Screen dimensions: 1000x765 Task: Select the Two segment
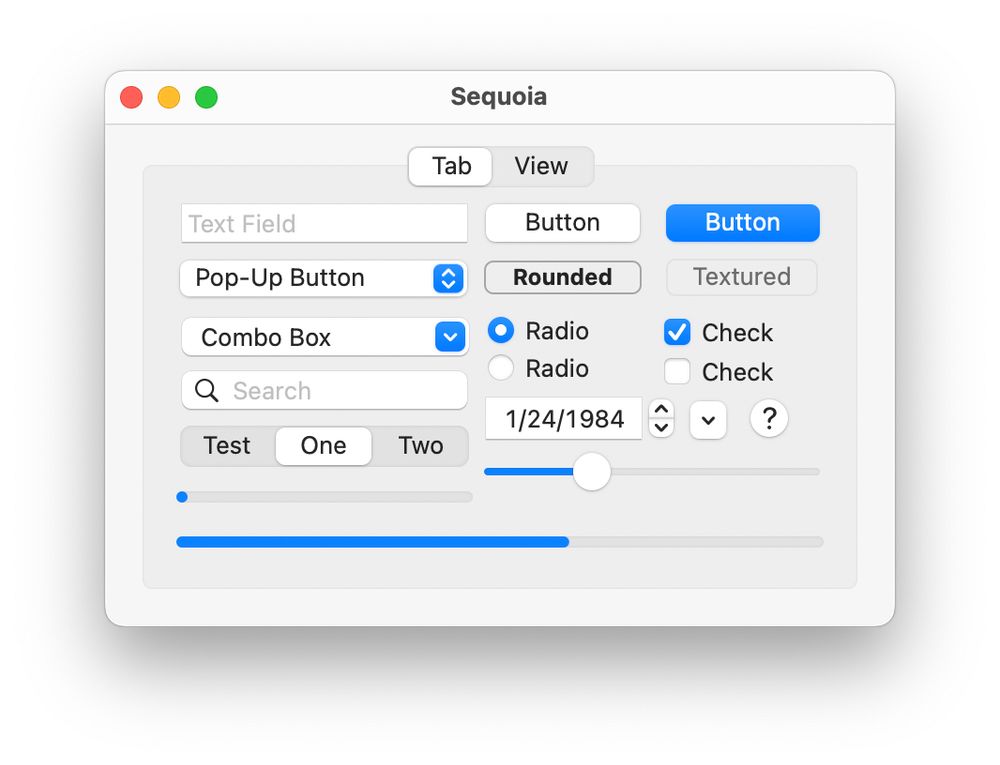click(420, 446)
